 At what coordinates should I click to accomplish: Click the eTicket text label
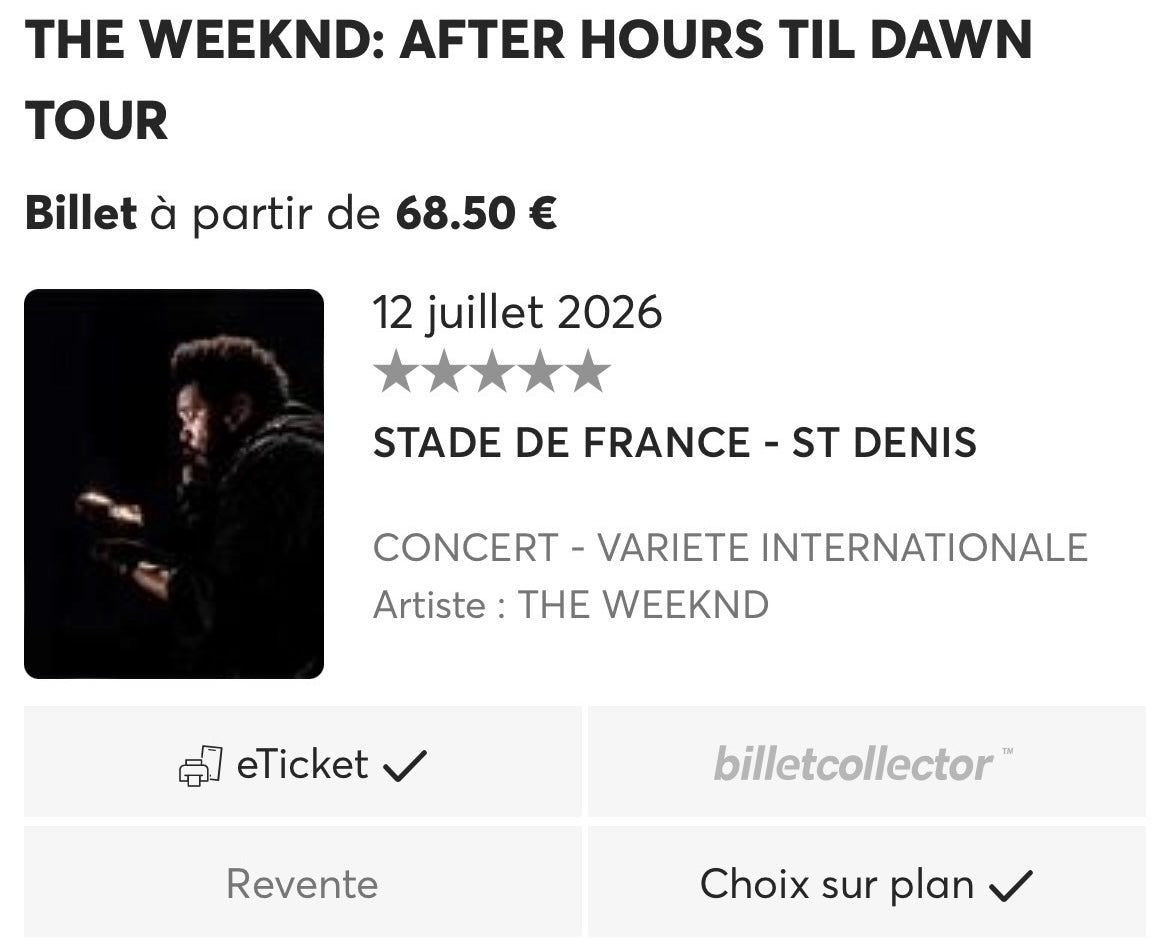pos(302,765)
